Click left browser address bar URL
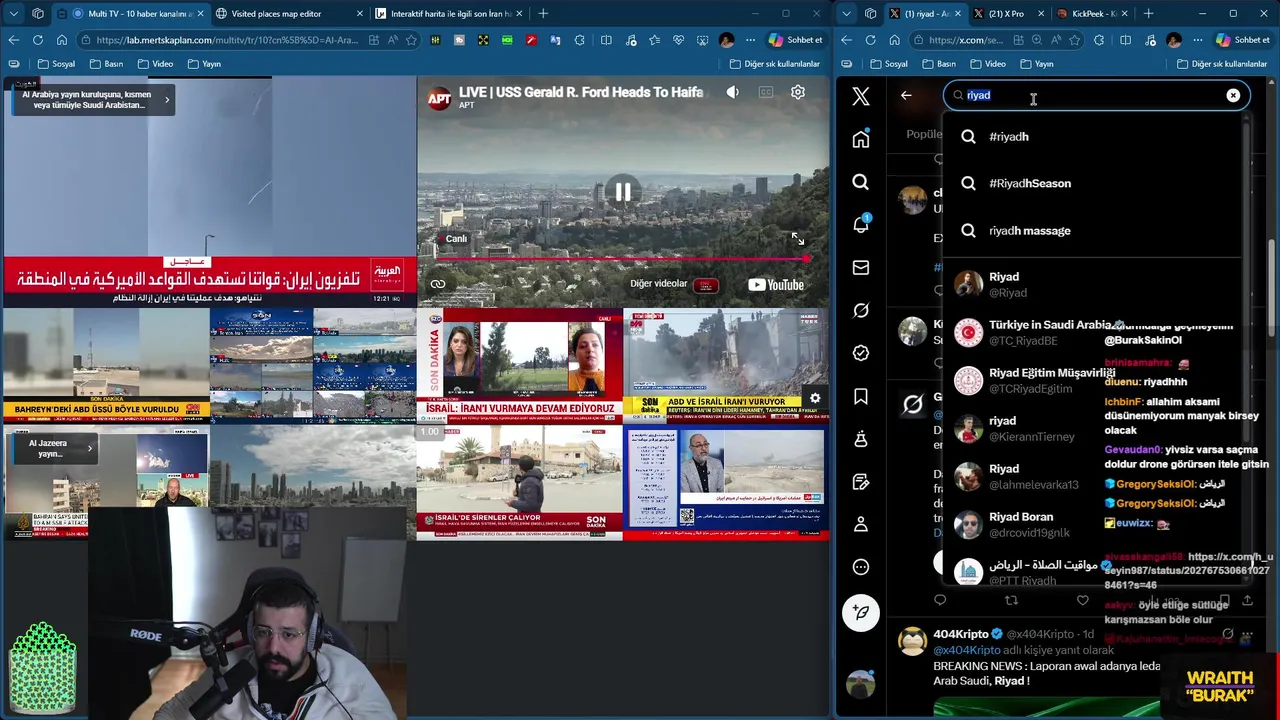 (x=228, y=40)
